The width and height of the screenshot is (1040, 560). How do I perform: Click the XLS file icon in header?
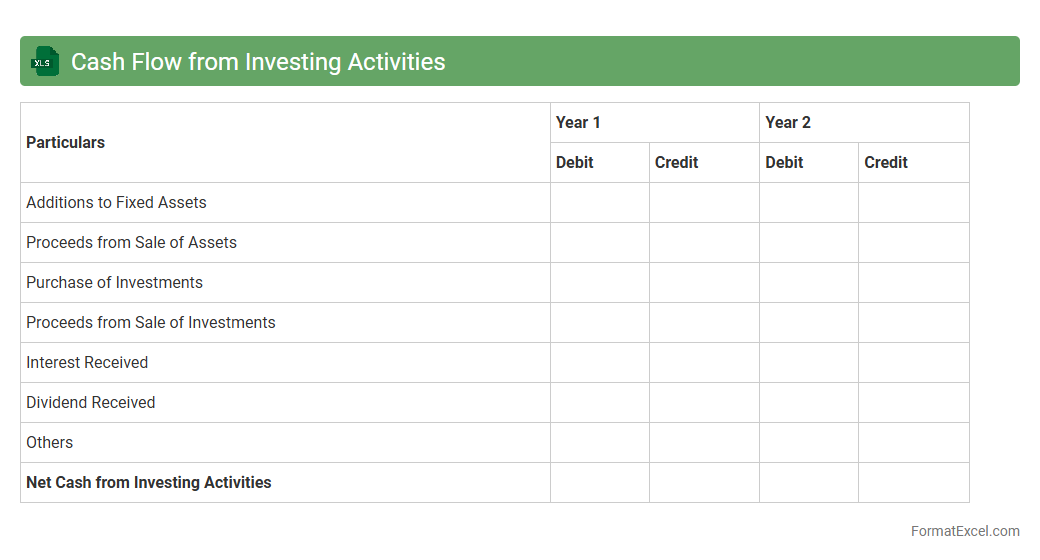tap(44, 62)
